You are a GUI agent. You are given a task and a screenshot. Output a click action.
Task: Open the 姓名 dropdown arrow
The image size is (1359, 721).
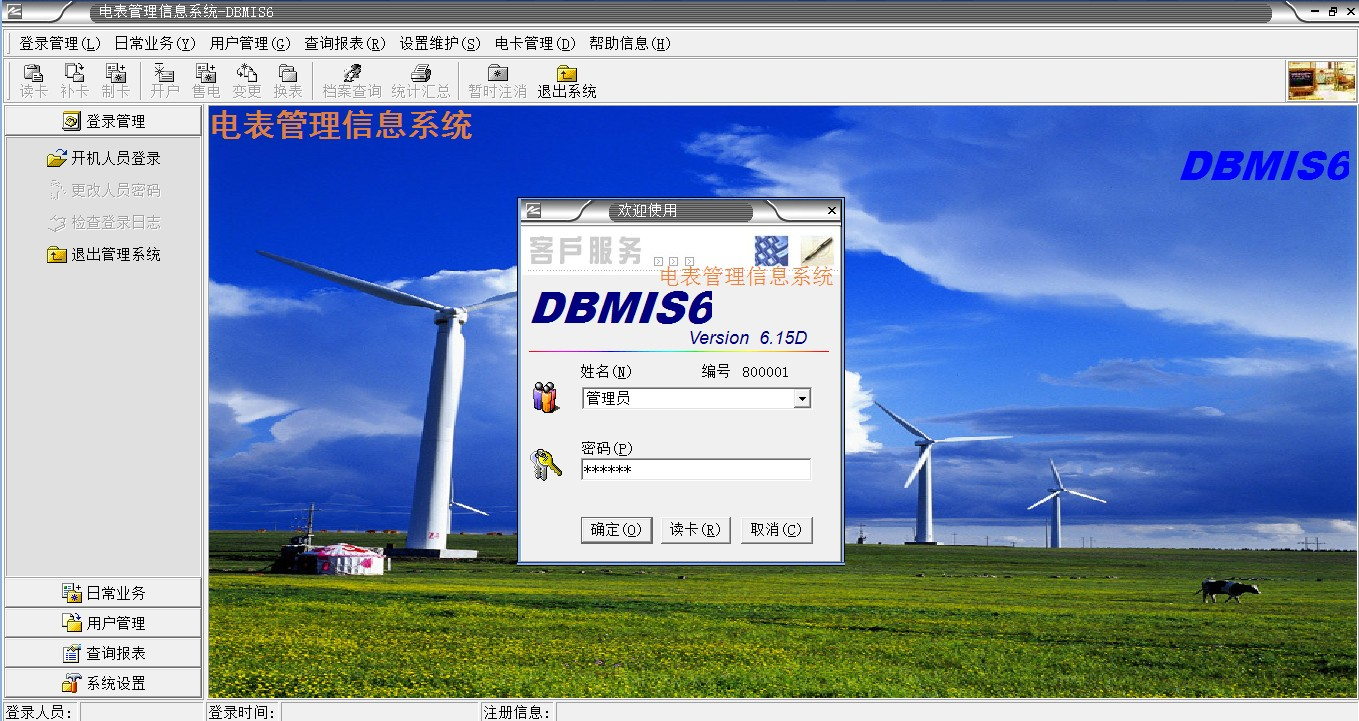coord(801,399)
